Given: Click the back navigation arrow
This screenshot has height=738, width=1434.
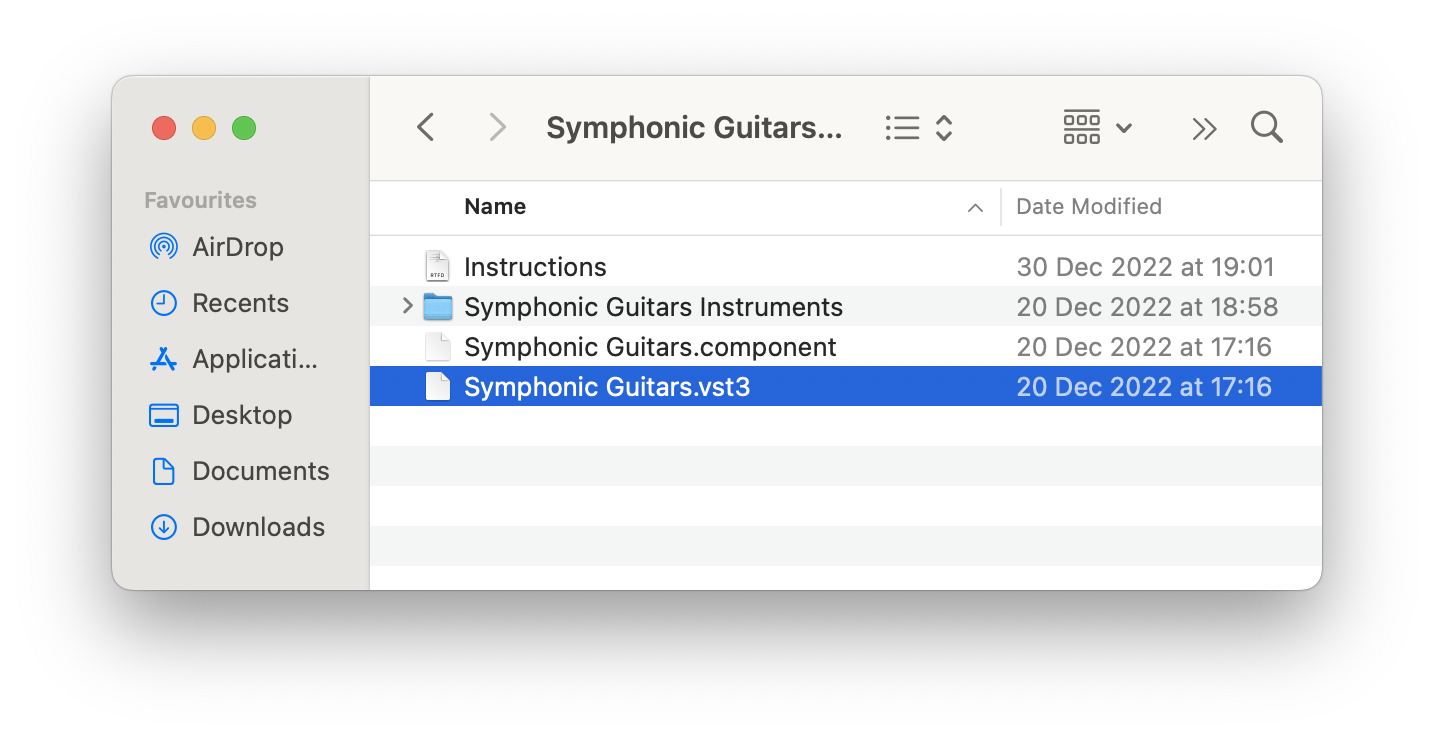Looking at the screenshot, I should click(x=426, y=128).
